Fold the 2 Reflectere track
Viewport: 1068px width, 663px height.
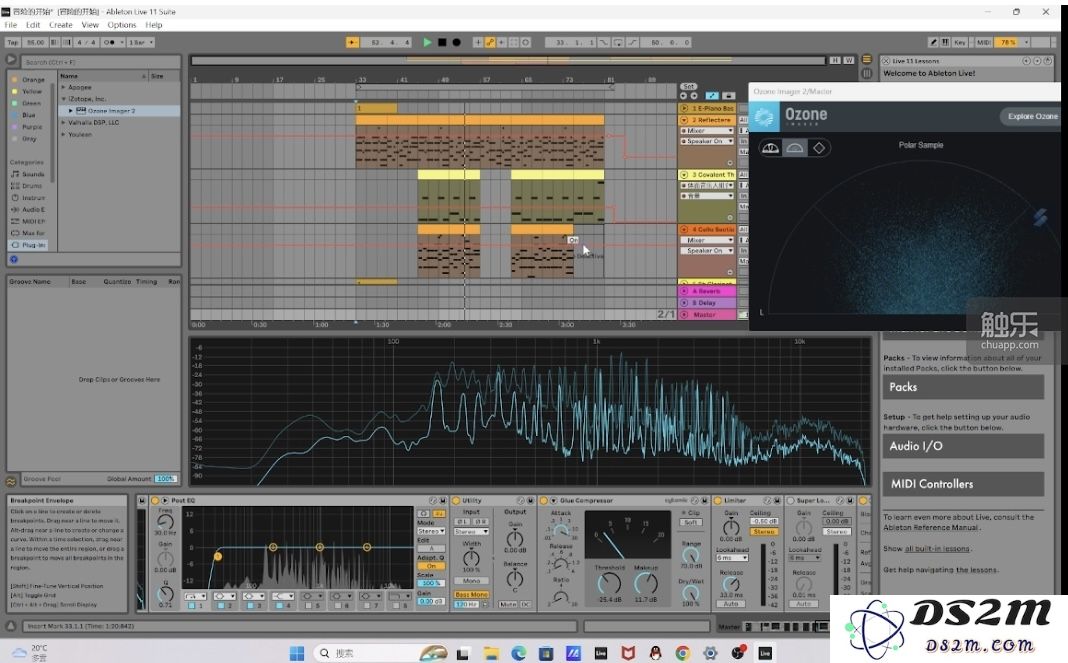click(x=684, y=120)
